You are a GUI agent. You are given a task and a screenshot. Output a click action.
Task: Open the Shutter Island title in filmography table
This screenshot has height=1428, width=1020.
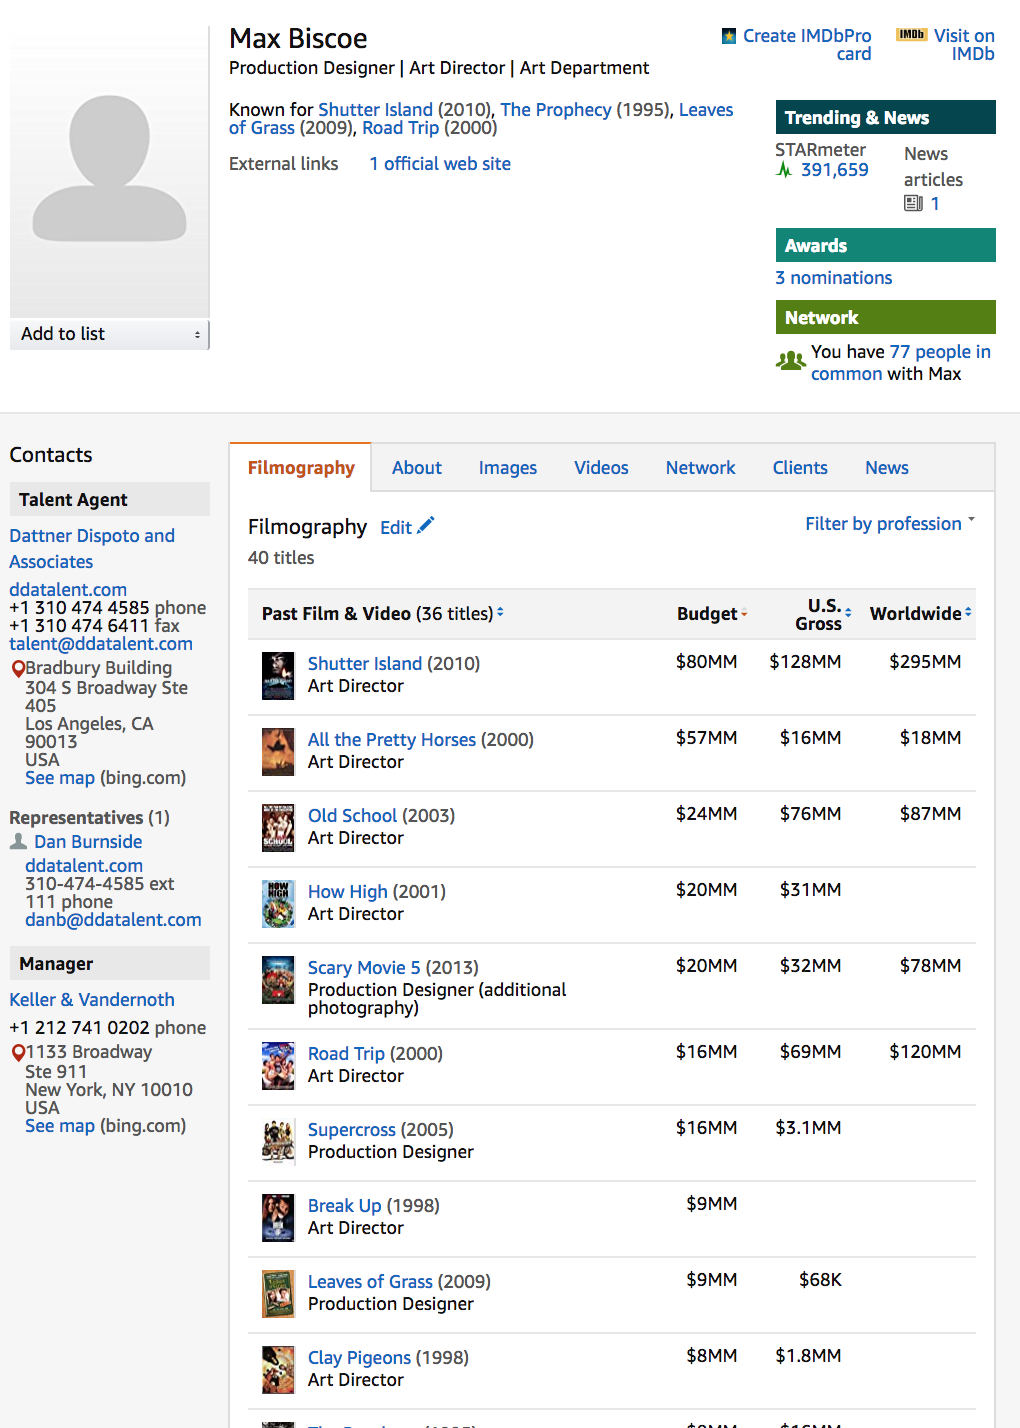click(x=365, y=664)
